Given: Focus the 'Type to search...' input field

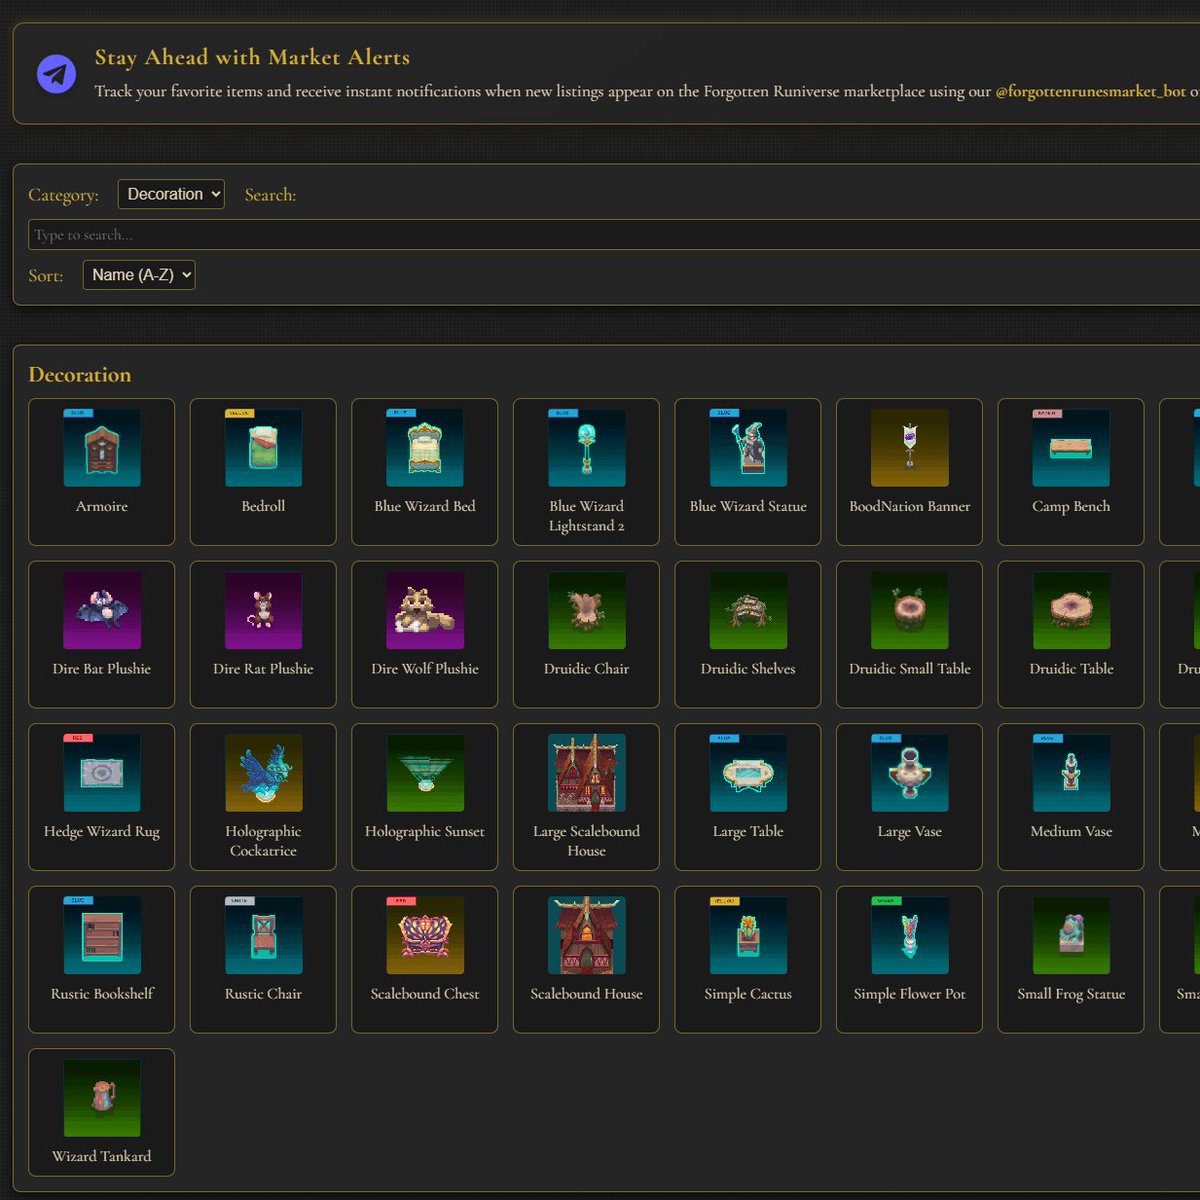Looking at the screenshot, I should (x=614, y=235).
